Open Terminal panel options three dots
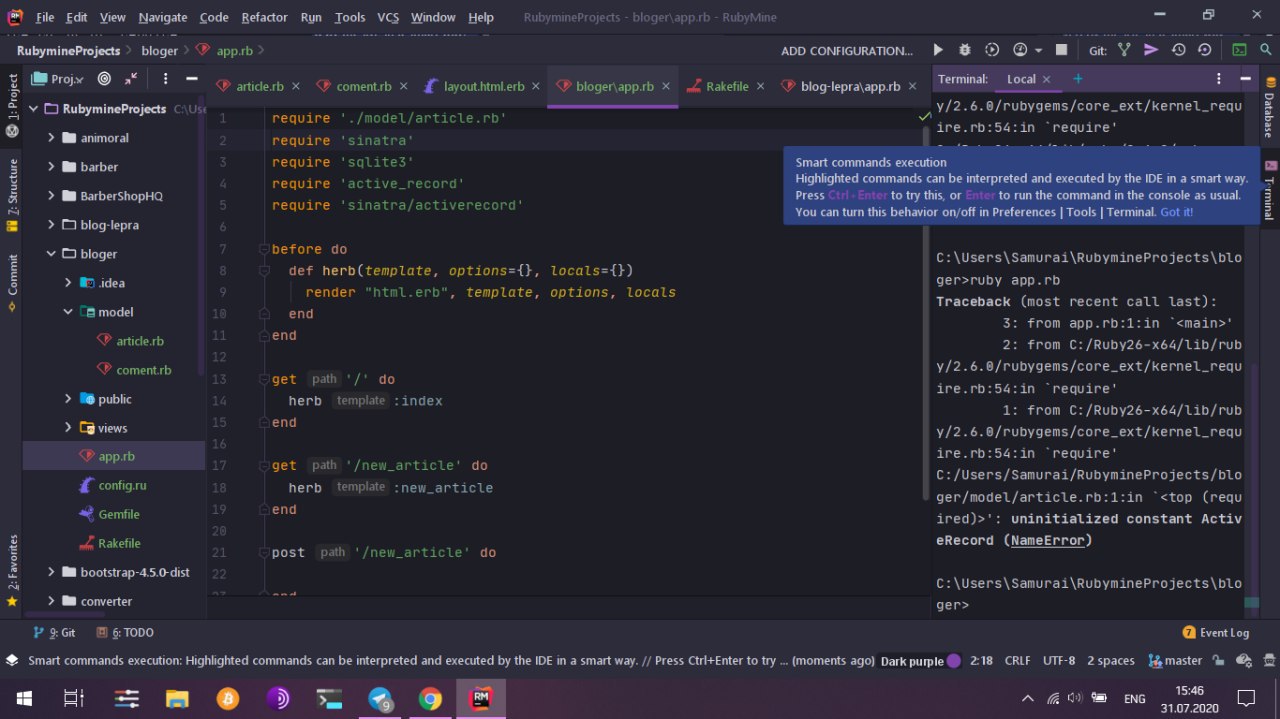 click(x=1218, y=79)
